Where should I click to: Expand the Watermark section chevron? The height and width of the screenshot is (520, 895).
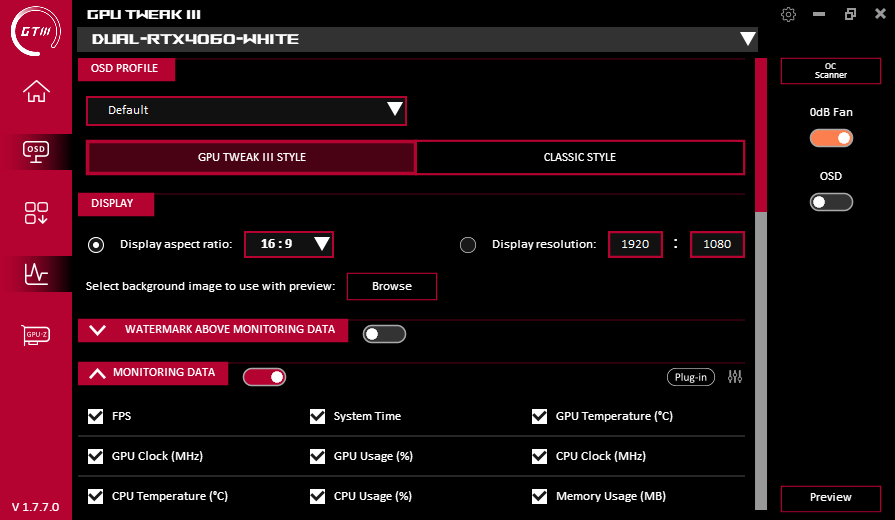coord(98,330)
